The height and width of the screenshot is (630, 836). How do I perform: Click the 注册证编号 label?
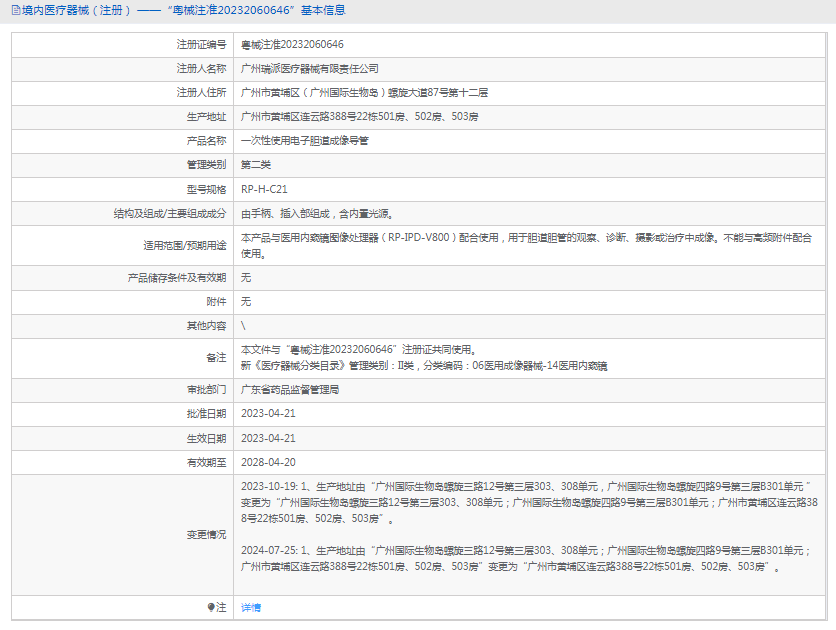[x=202, y=45]
